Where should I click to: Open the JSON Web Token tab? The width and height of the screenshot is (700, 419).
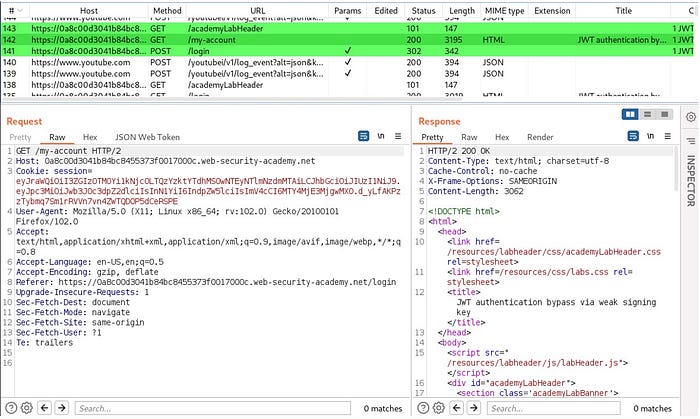147,137
